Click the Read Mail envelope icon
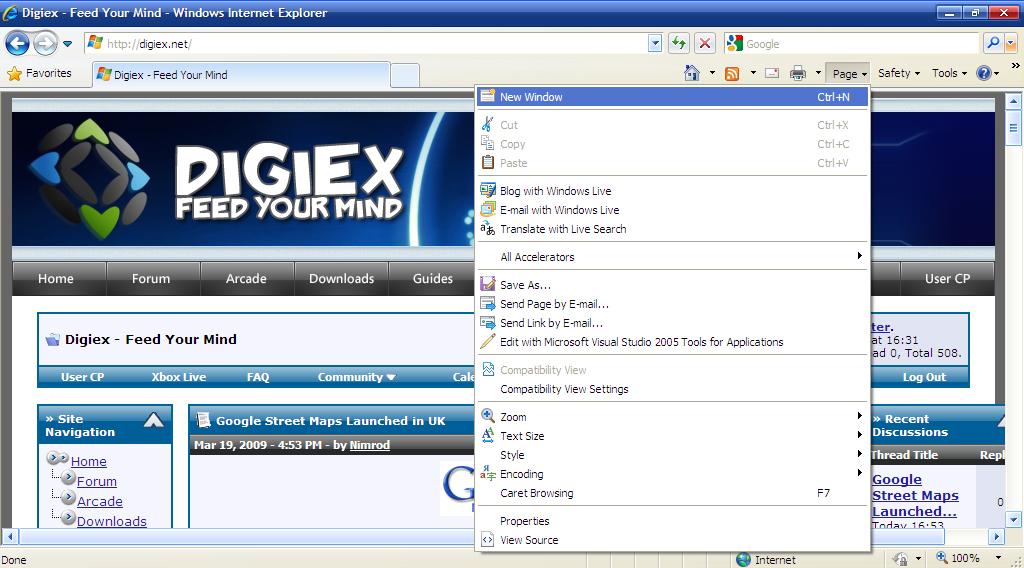 click(x=772, y=73)
